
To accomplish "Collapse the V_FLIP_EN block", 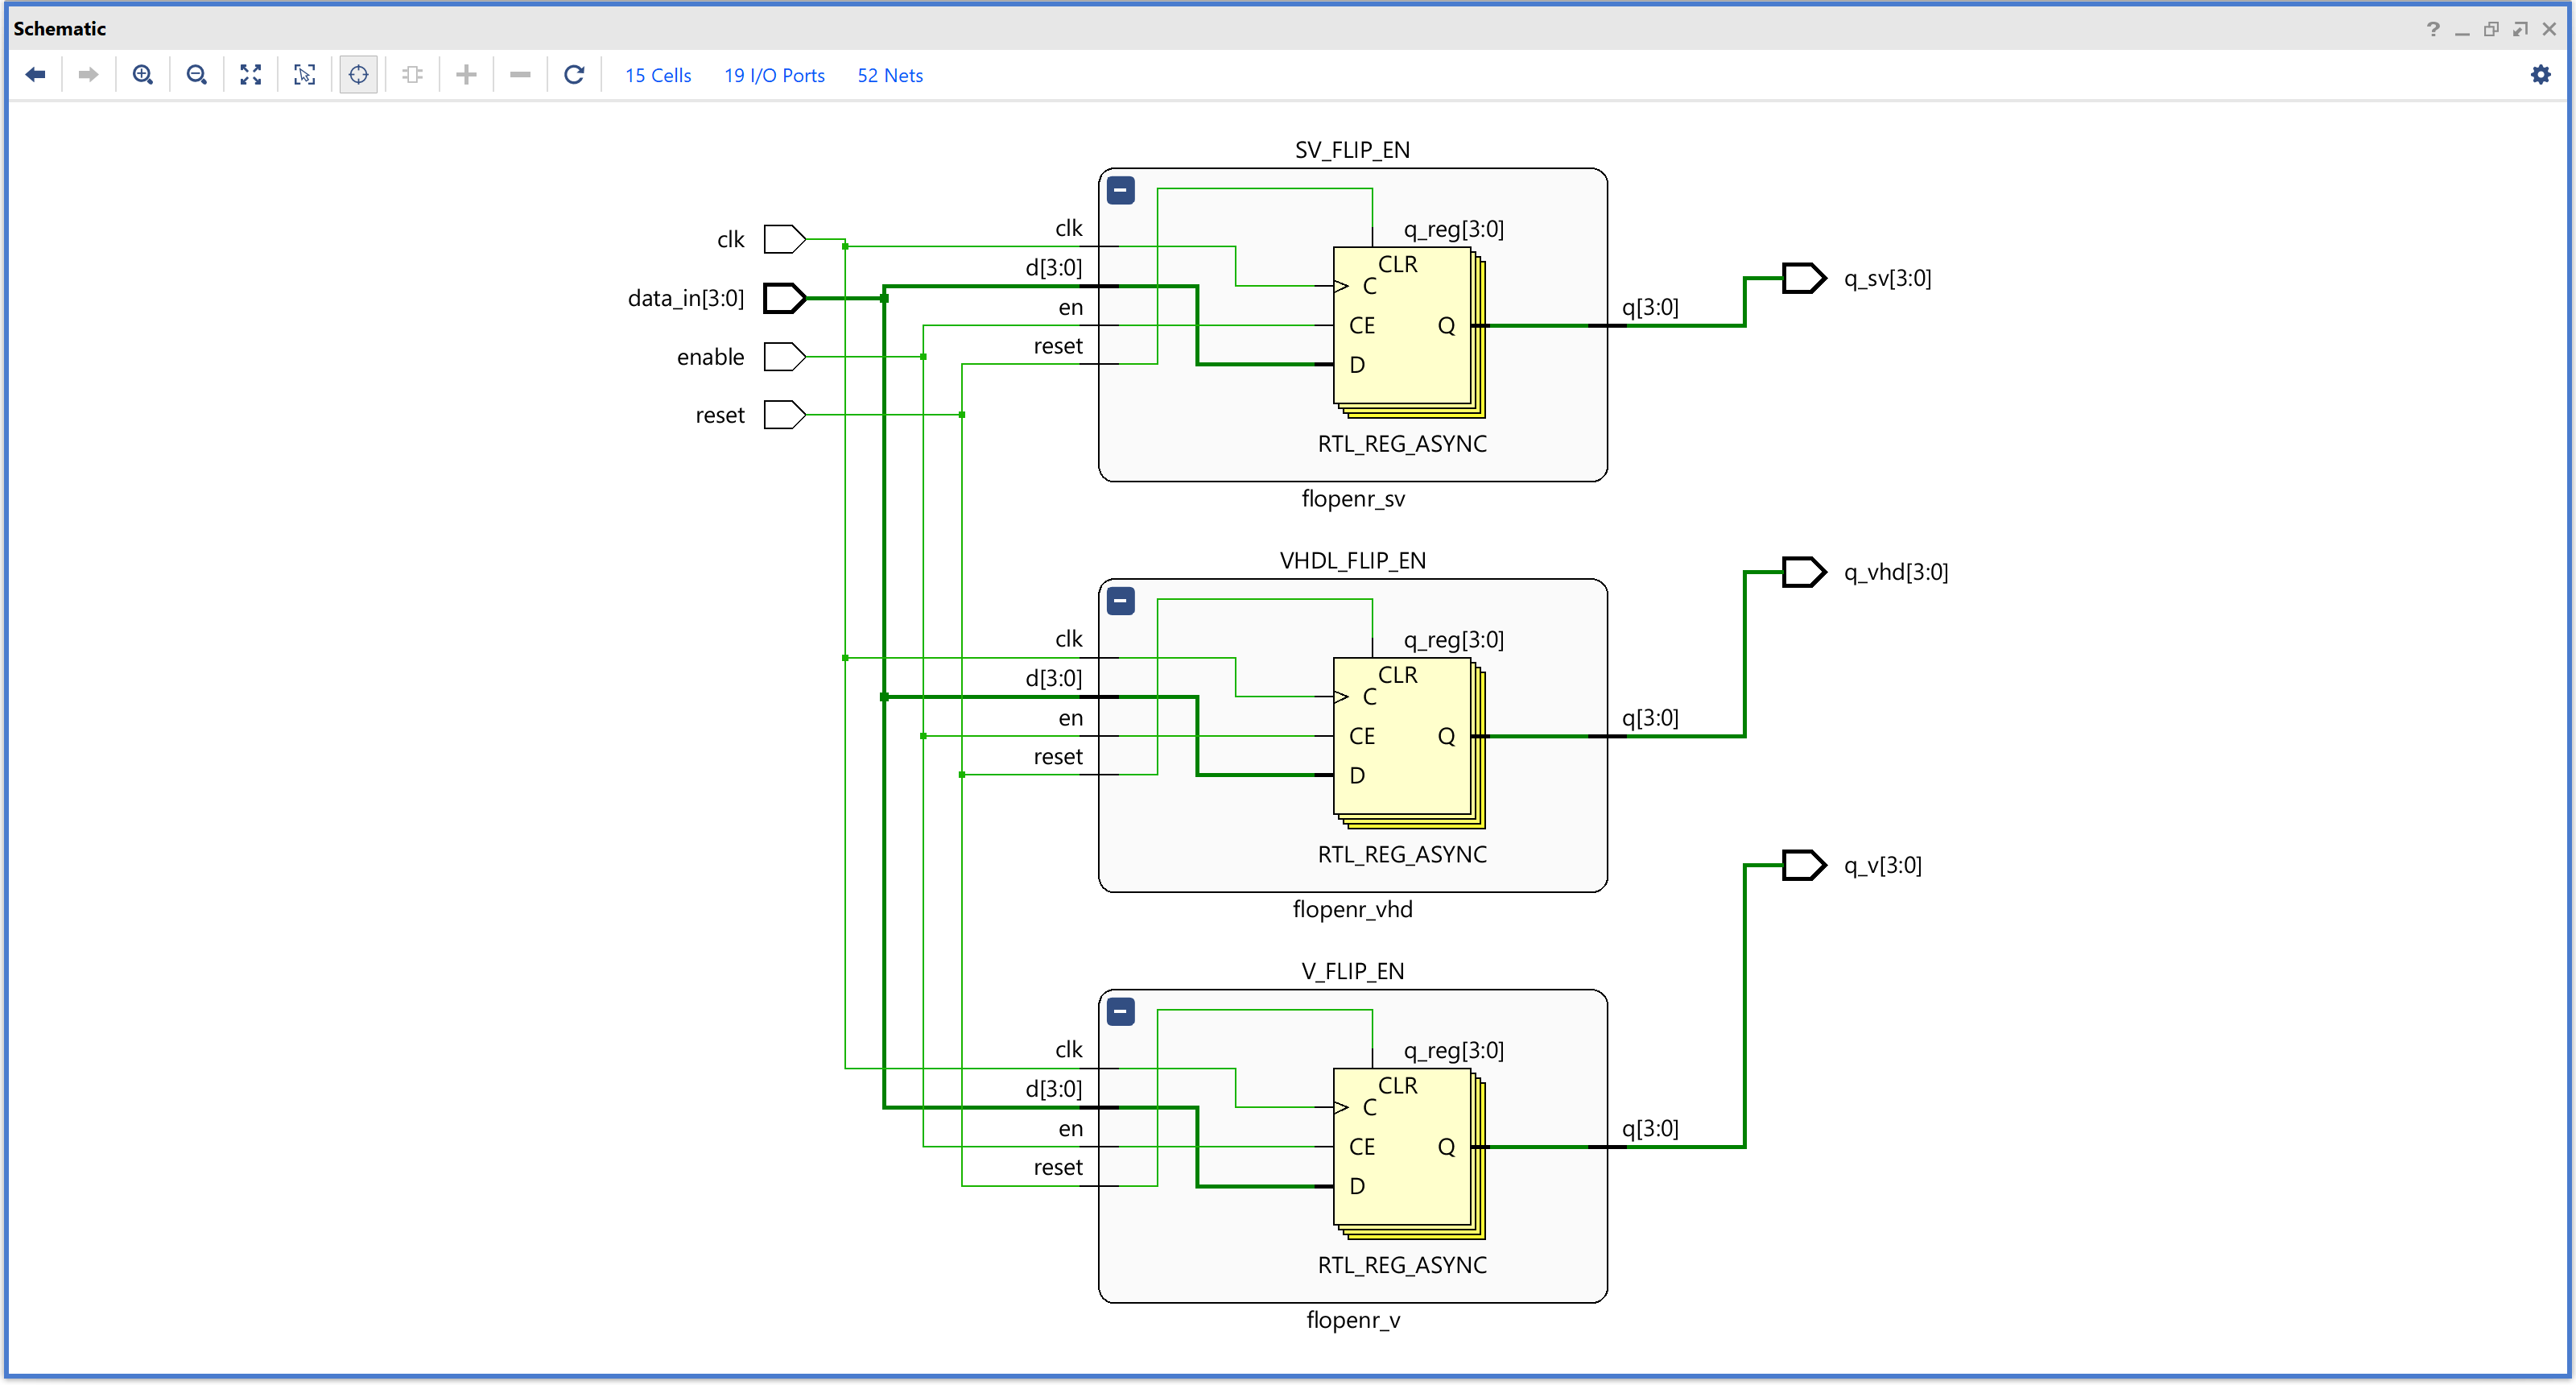I will coord(1121,1012).
